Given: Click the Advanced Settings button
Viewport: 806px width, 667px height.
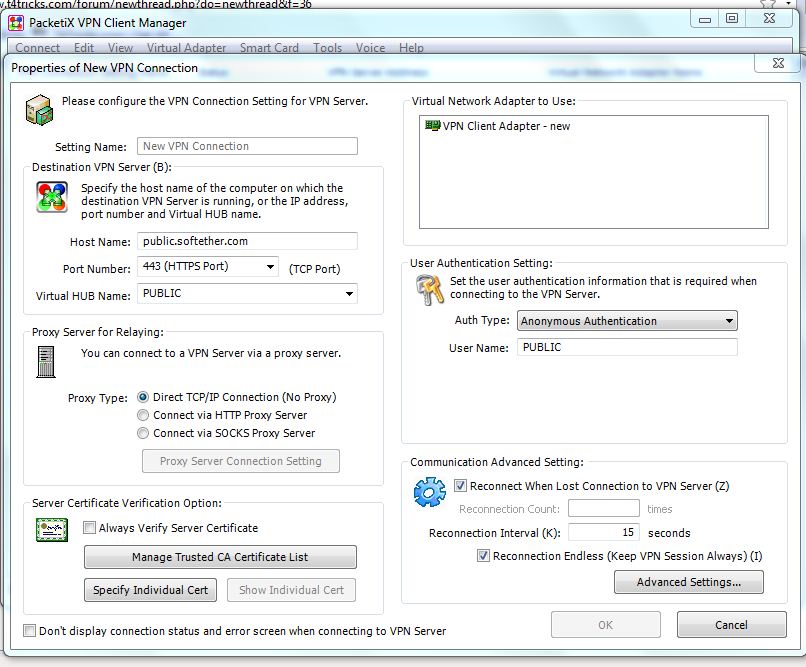Looking at the screenshot, I should (x=689, y=582).
